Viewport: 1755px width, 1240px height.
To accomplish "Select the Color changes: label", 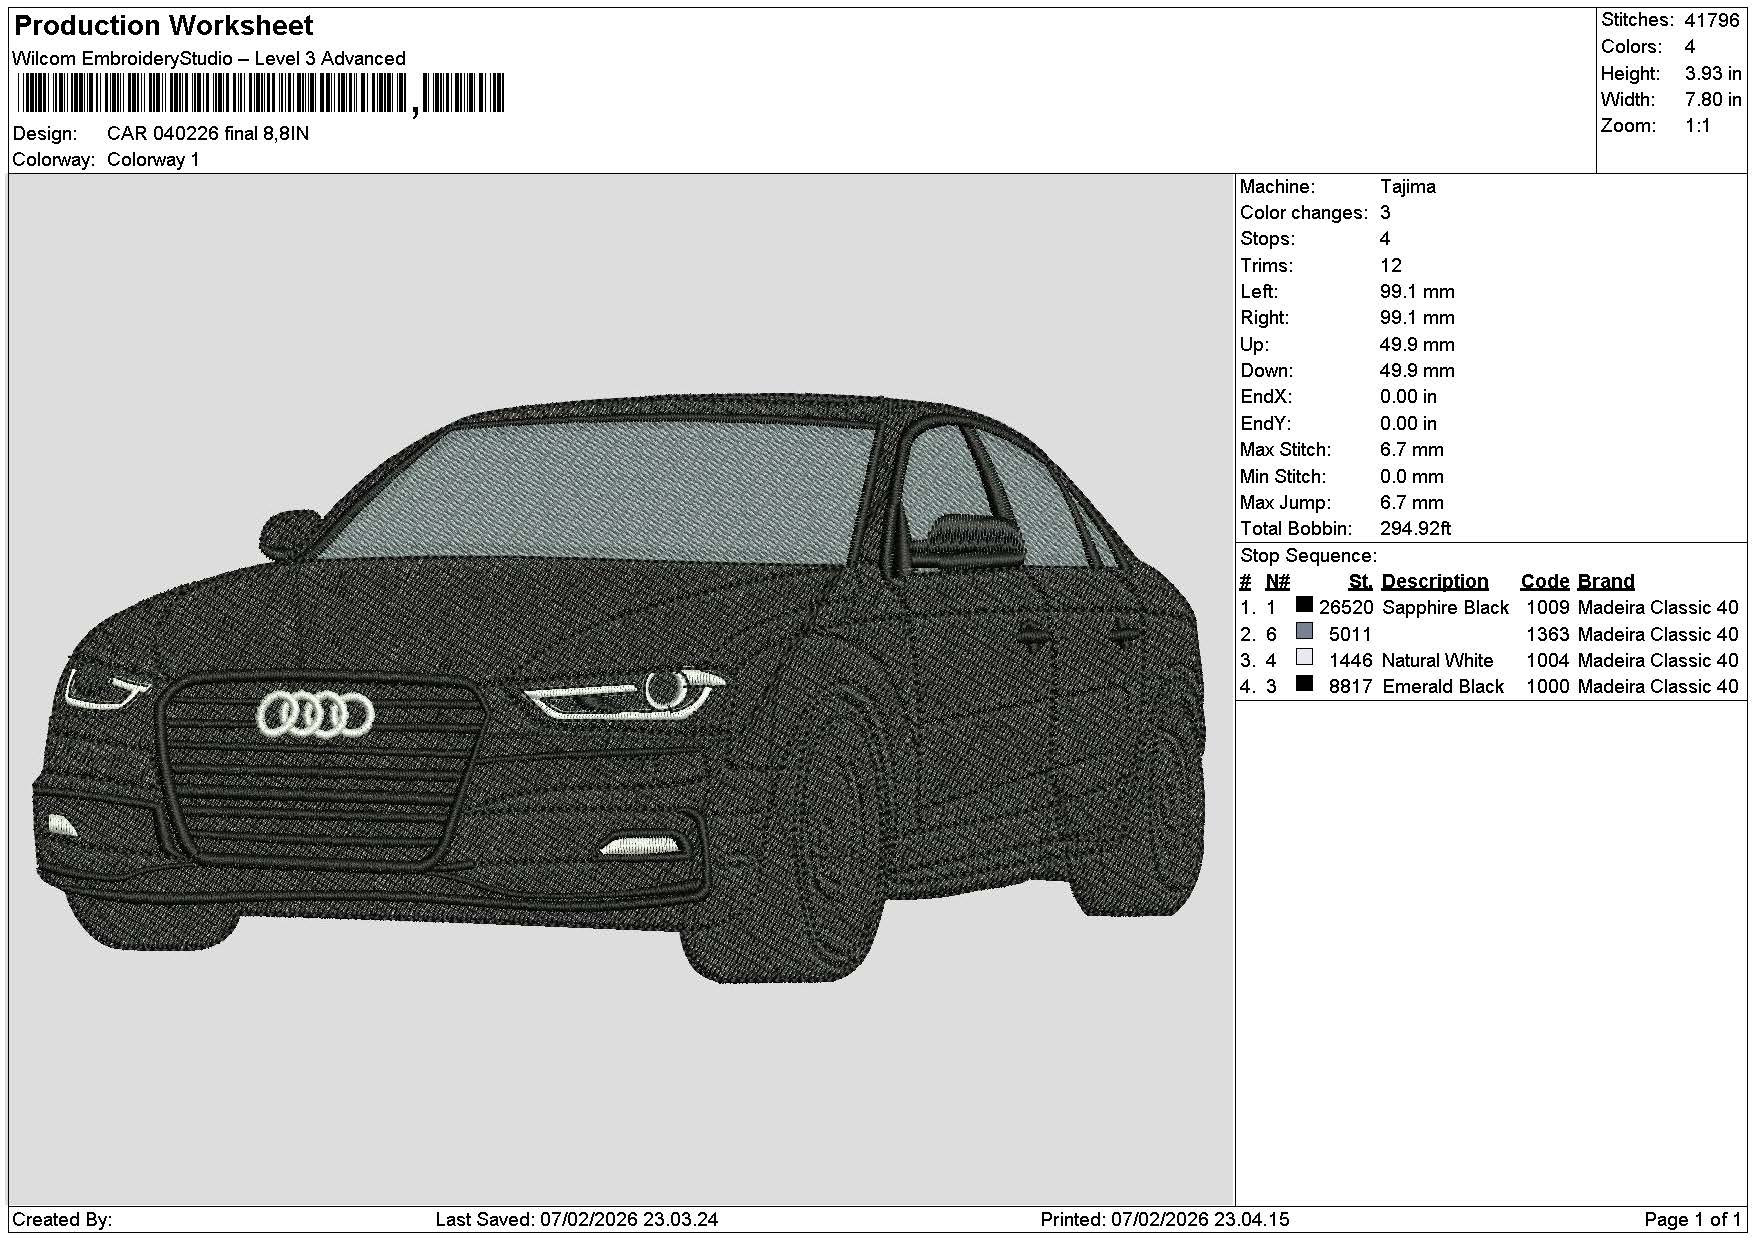I will [x=1304, y=213].
